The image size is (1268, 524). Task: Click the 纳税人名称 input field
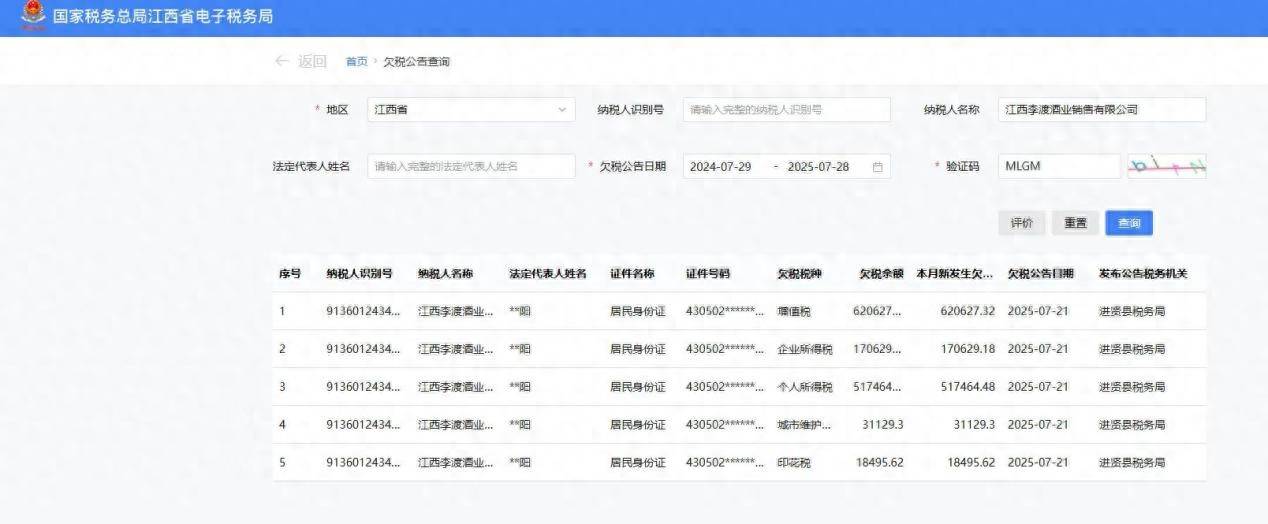[x=1102, y=110]
